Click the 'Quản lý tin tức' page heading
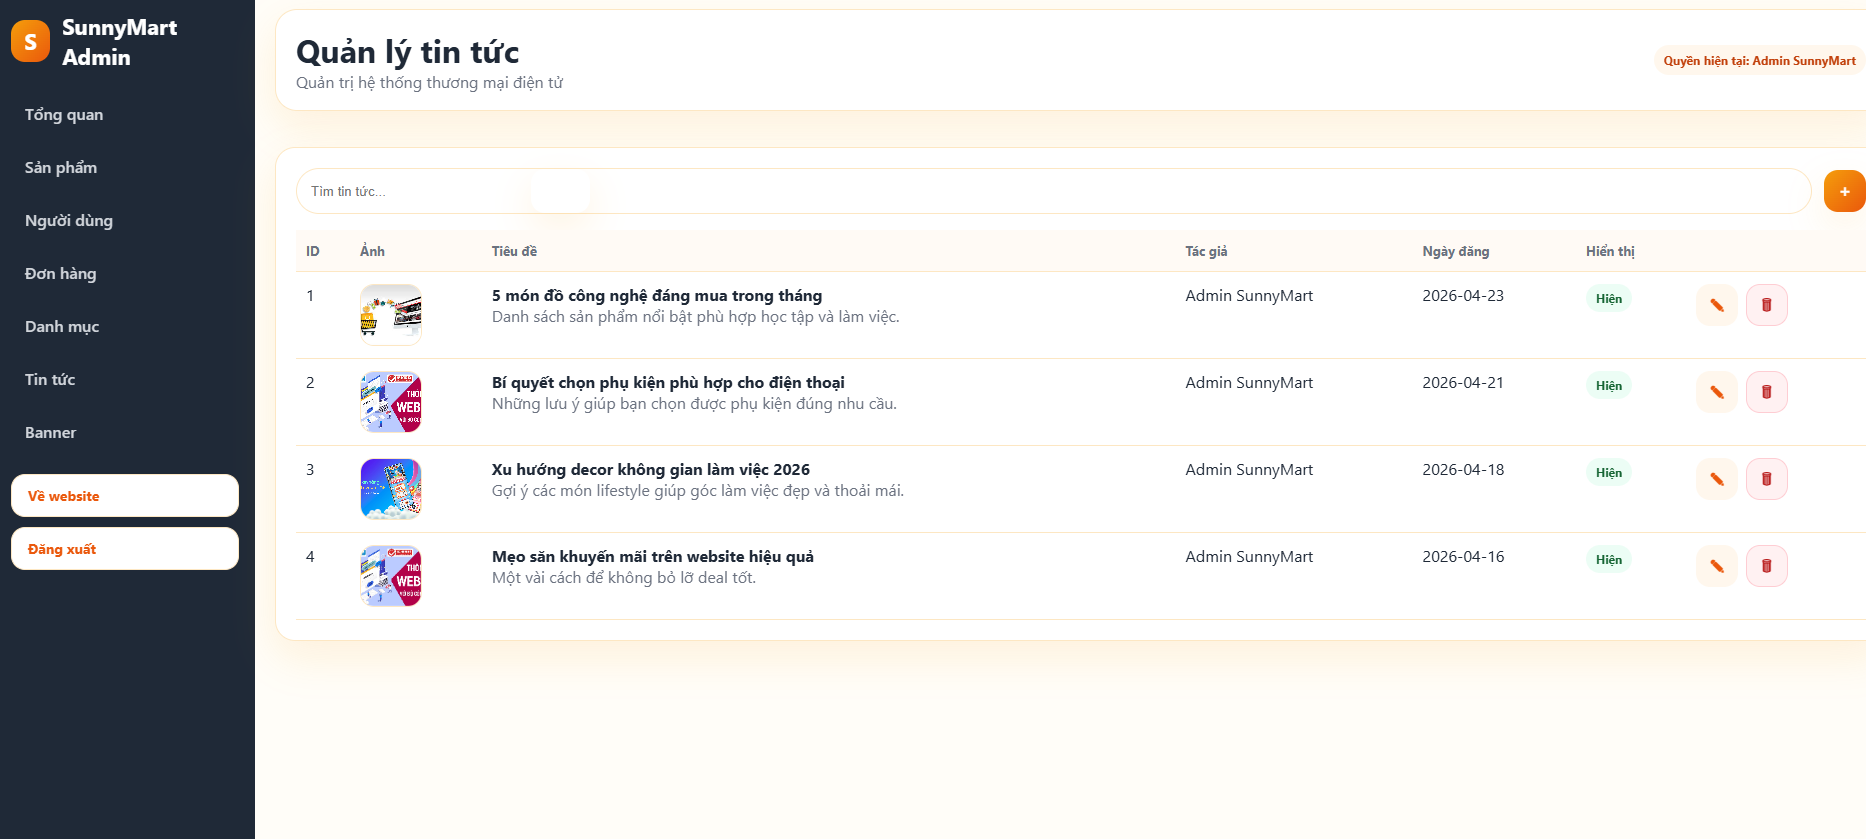This screenshot has height=839, width=1866. click(x=408, y=52)
